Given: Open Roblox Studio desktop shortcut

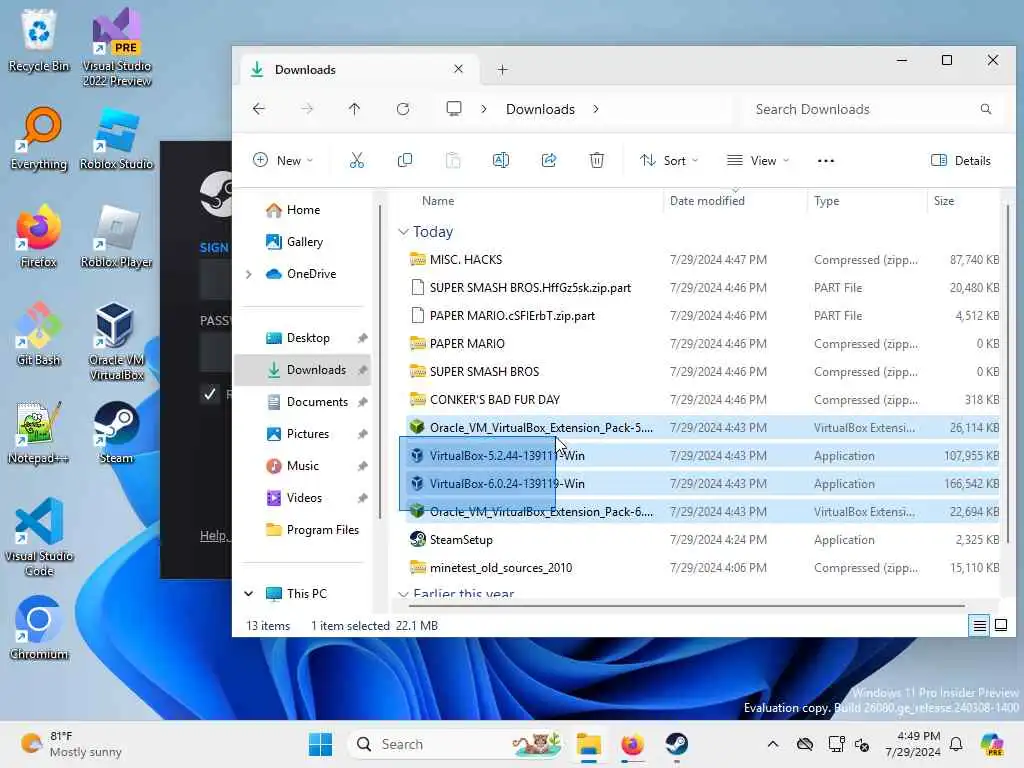Looking at the screenshot, I should coord(116,138).
